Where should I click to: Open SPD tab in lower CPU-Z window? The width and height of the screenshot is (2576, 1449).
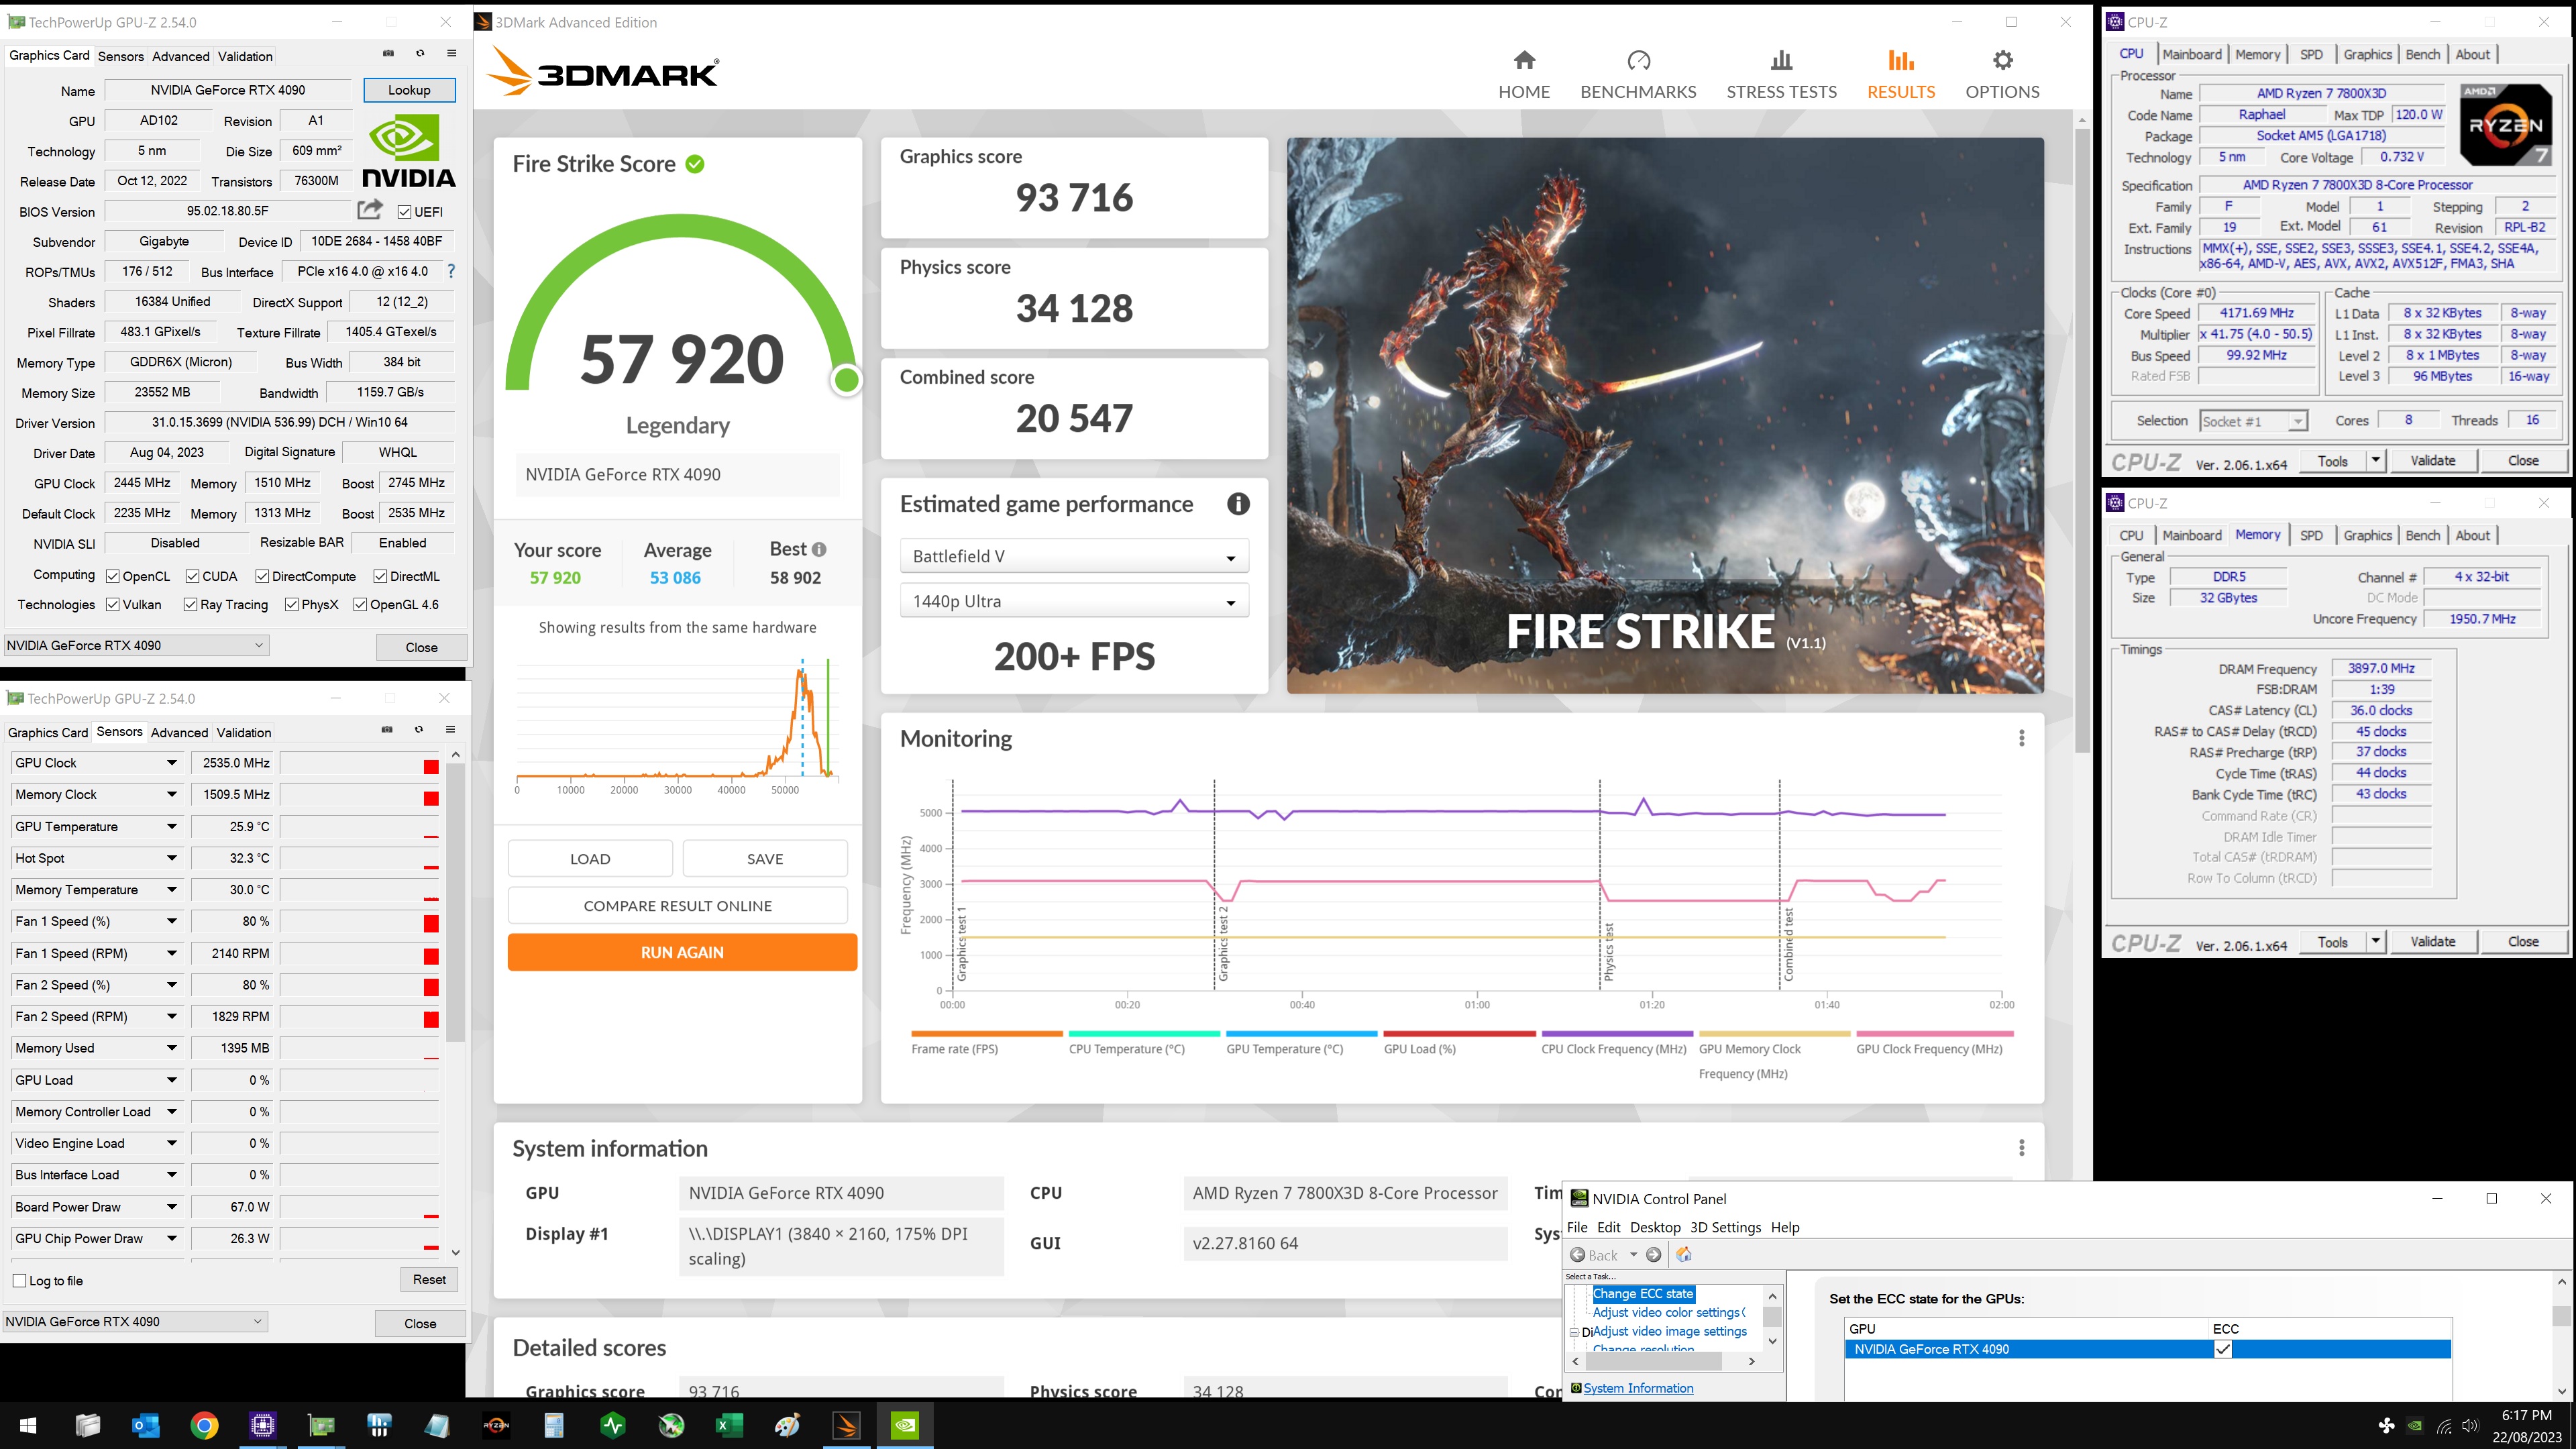(x=2311, y=535)
